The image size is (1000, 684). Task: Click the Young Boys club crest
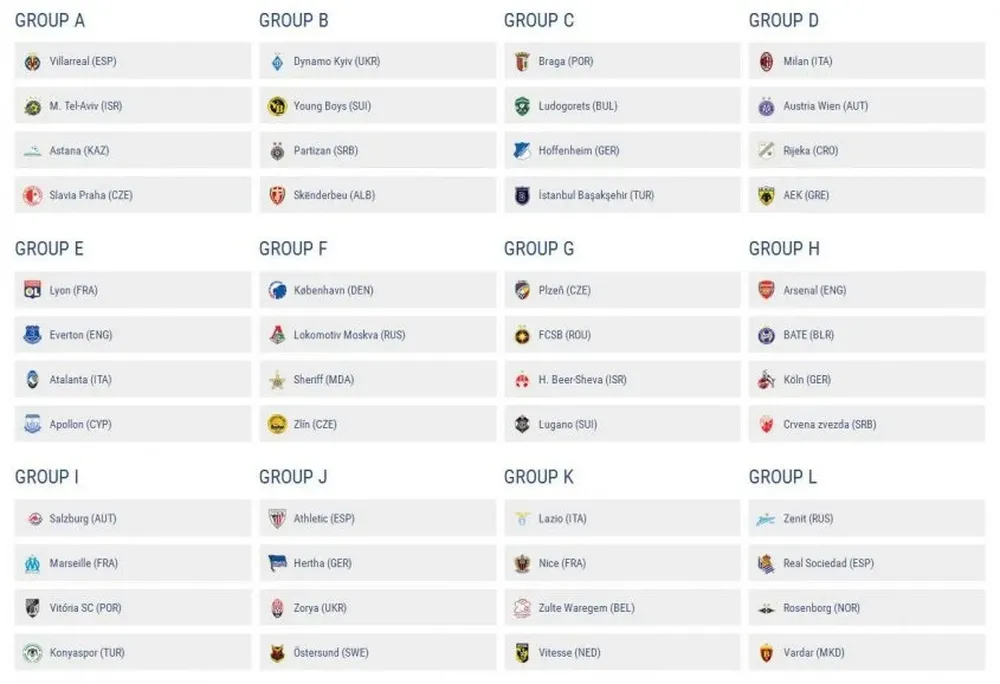pyautogui.click(x=277, y=106)
